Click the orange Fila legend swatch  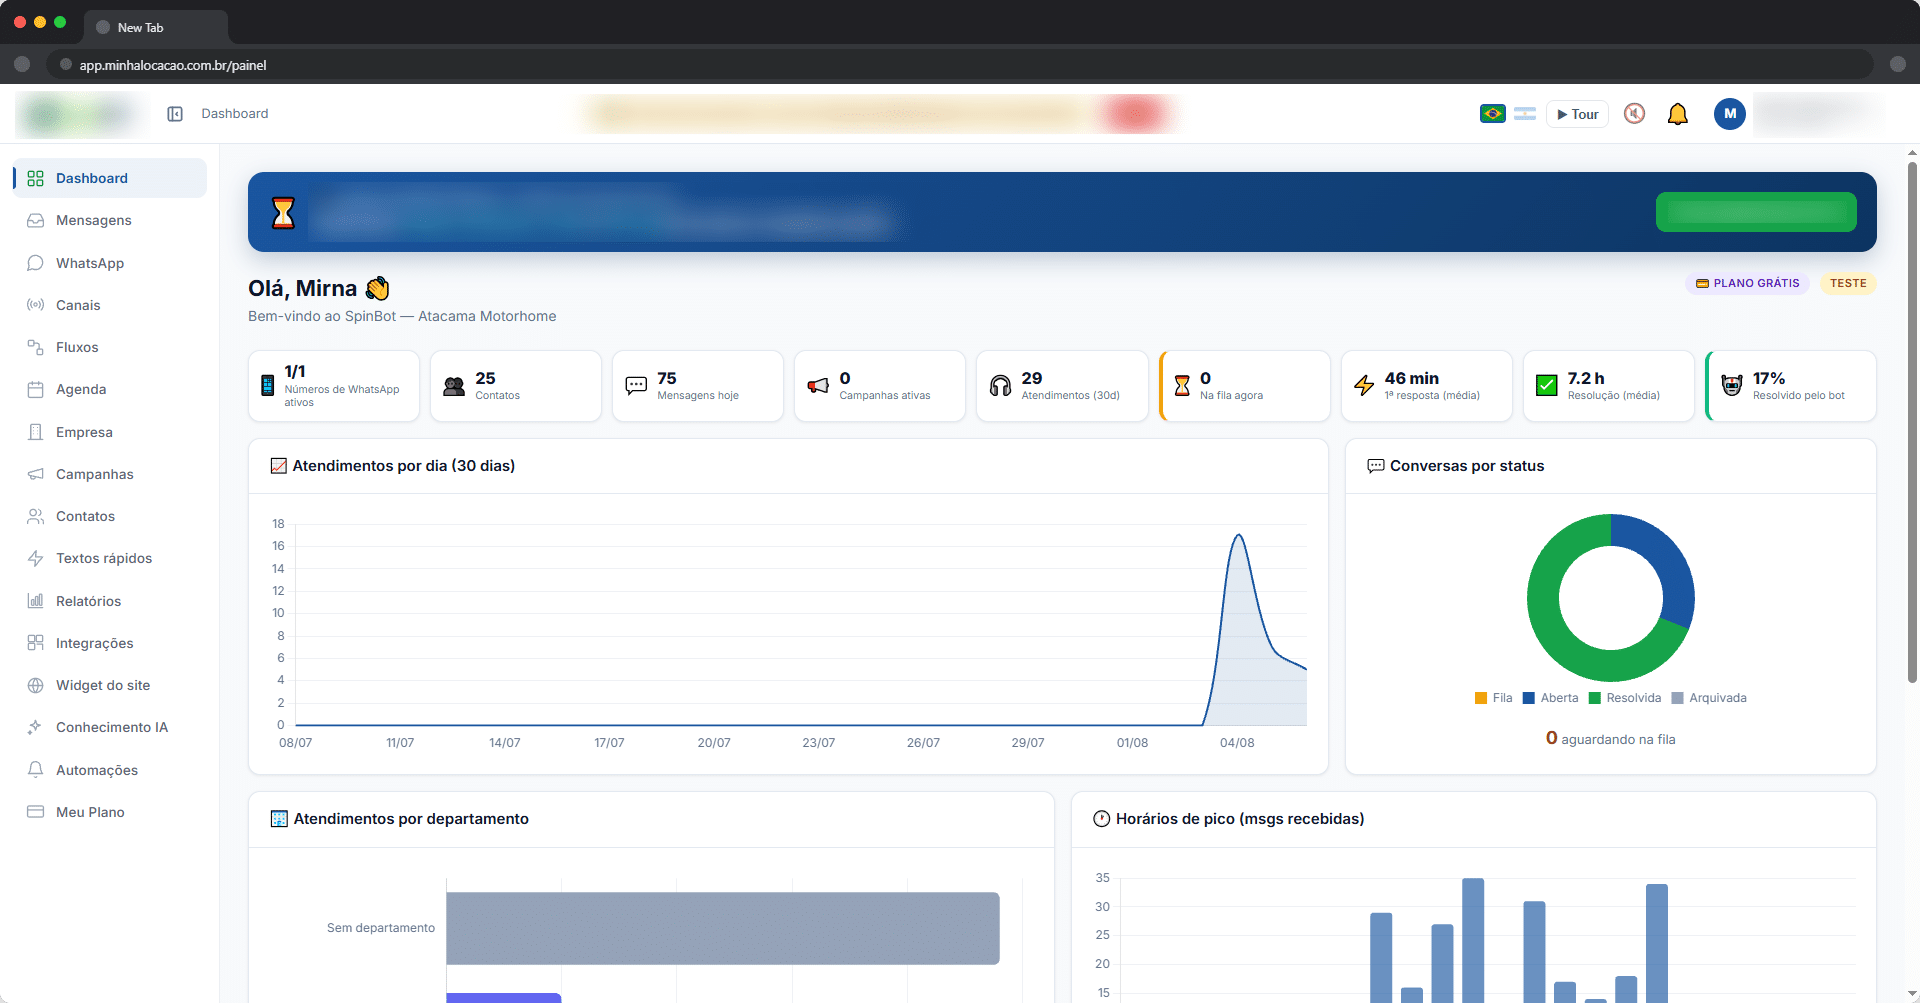click(1481, 698)
